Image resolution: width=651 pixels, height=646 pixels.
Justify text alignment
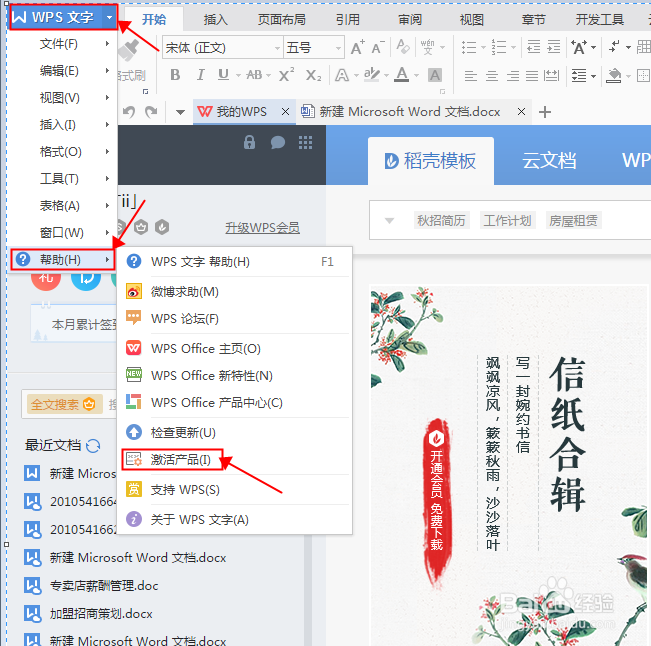tap(532, 76)
